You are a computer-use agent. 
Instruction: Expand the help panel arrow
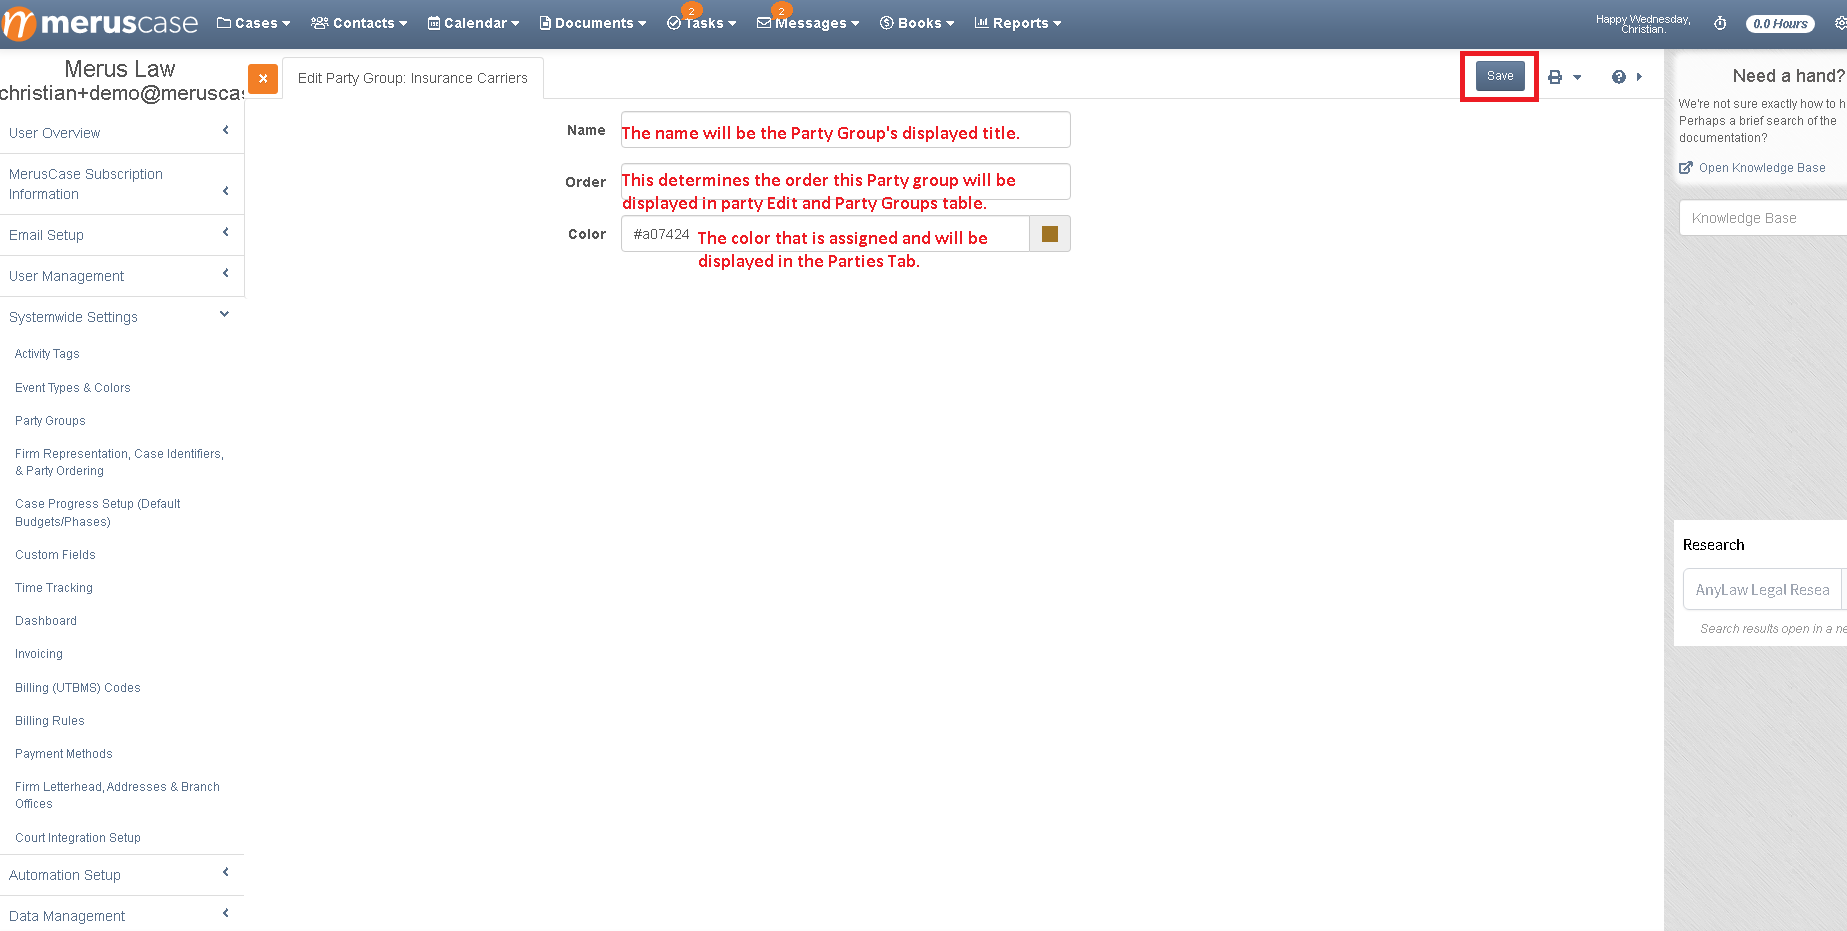[x=1639, y=77]
